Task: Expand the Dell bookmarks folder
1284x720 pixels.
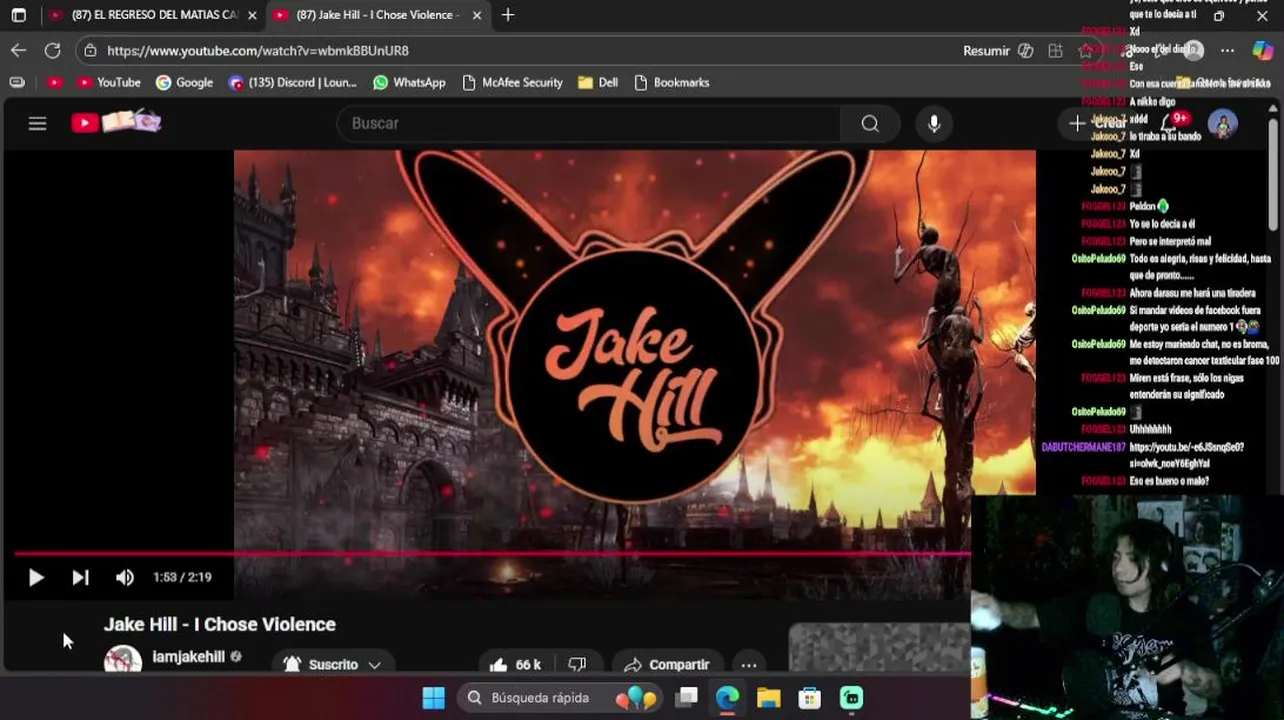Action: [x=598, y=82]
